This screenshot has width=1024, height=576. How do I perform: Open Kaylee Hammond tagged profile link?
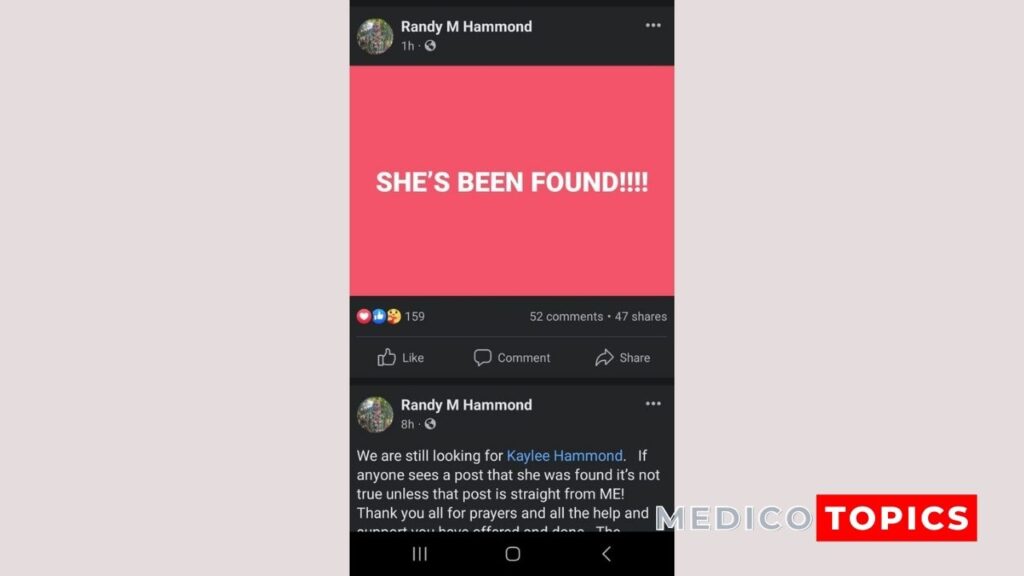tap(564, 455)
